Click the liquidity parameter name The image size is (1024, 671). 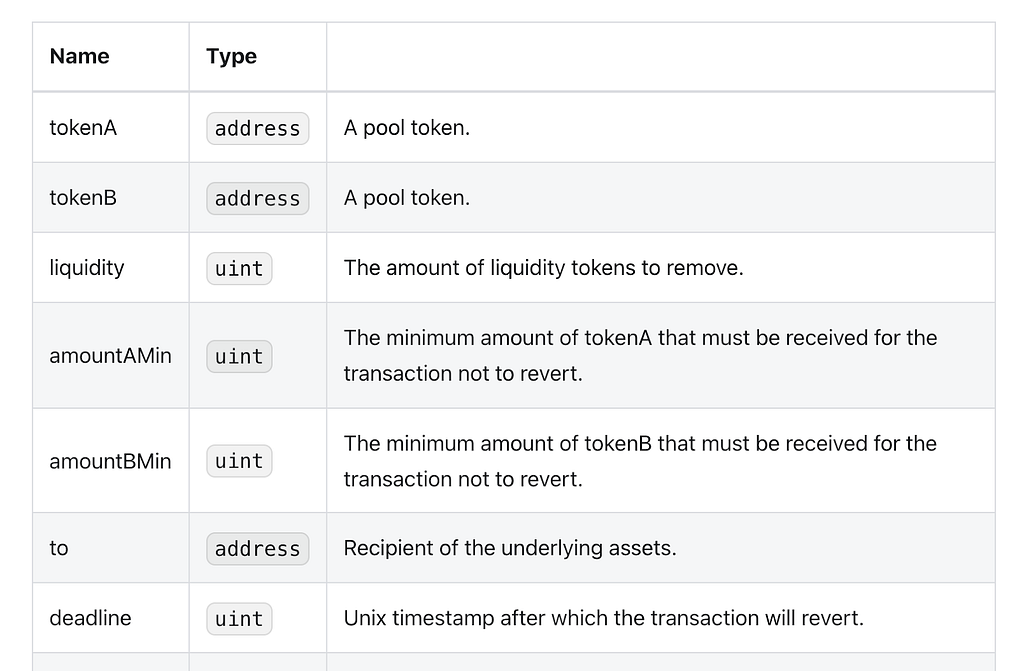[x=87, y=268]
